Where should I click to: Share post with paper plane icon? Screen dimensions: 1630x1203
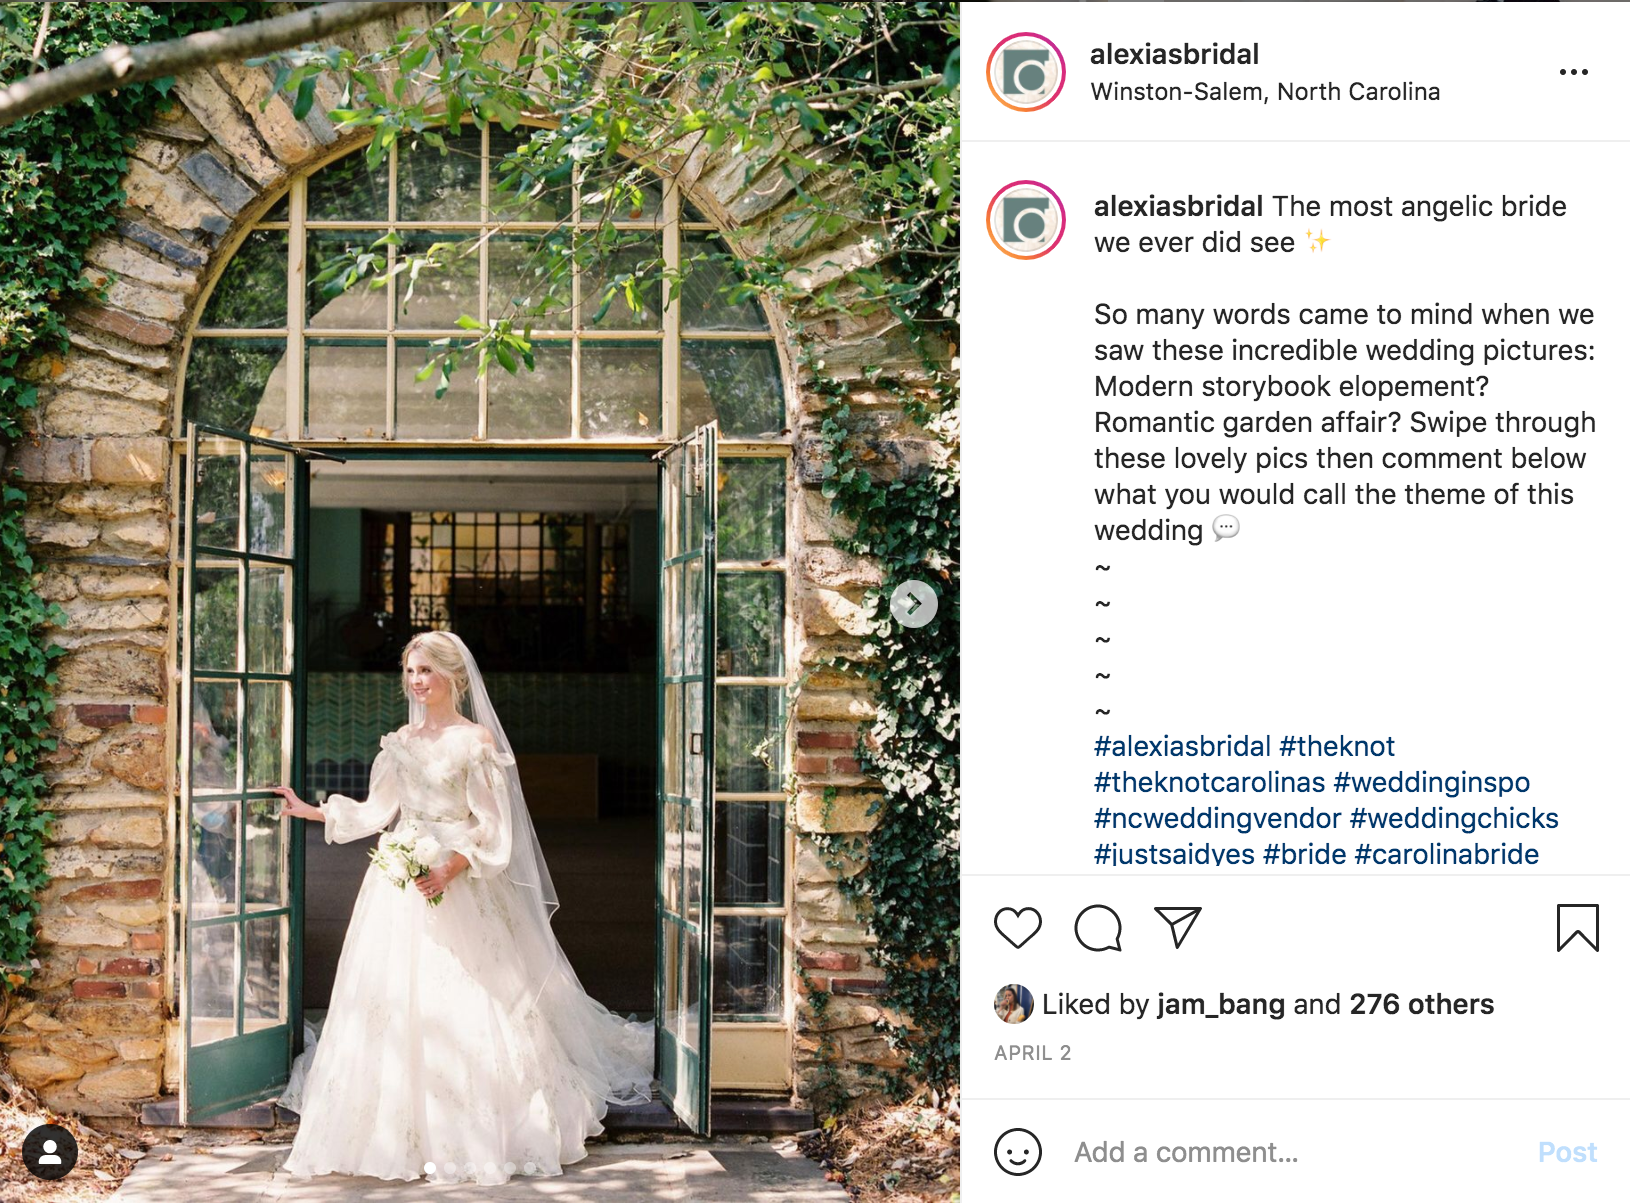(1177, 927)
